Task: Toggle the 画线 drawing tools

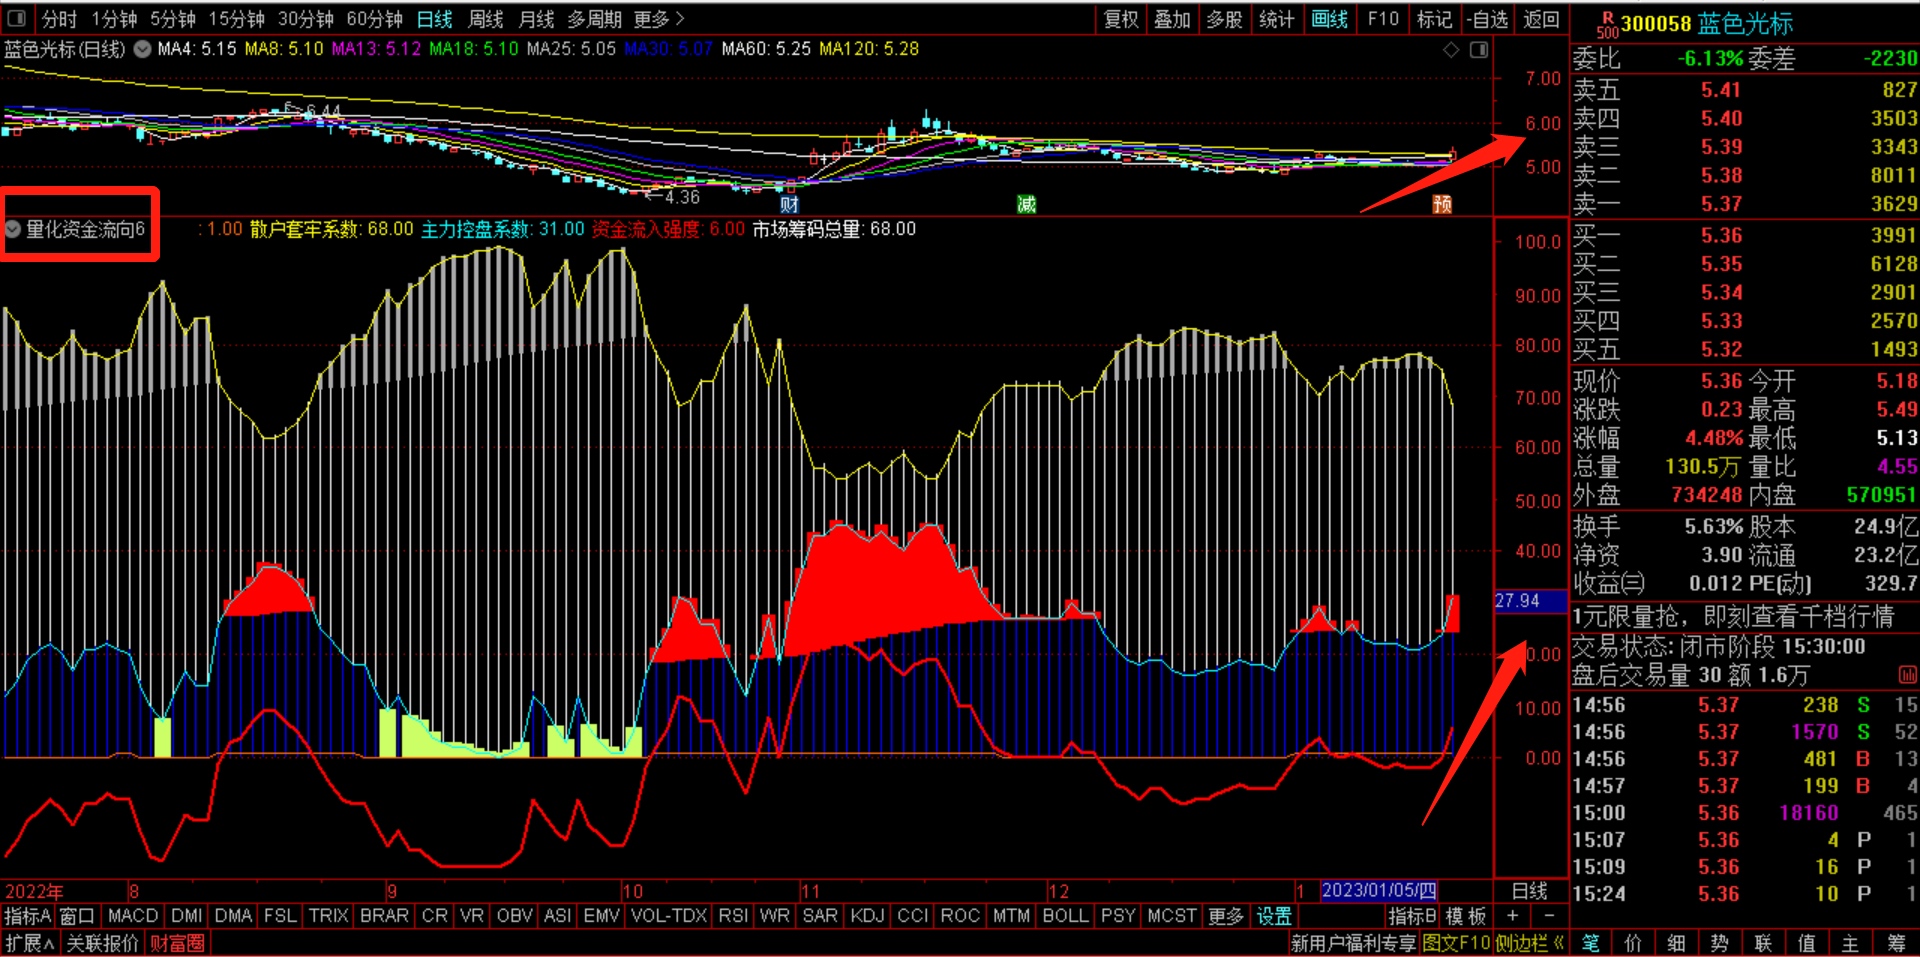Action: [1330, 19]
